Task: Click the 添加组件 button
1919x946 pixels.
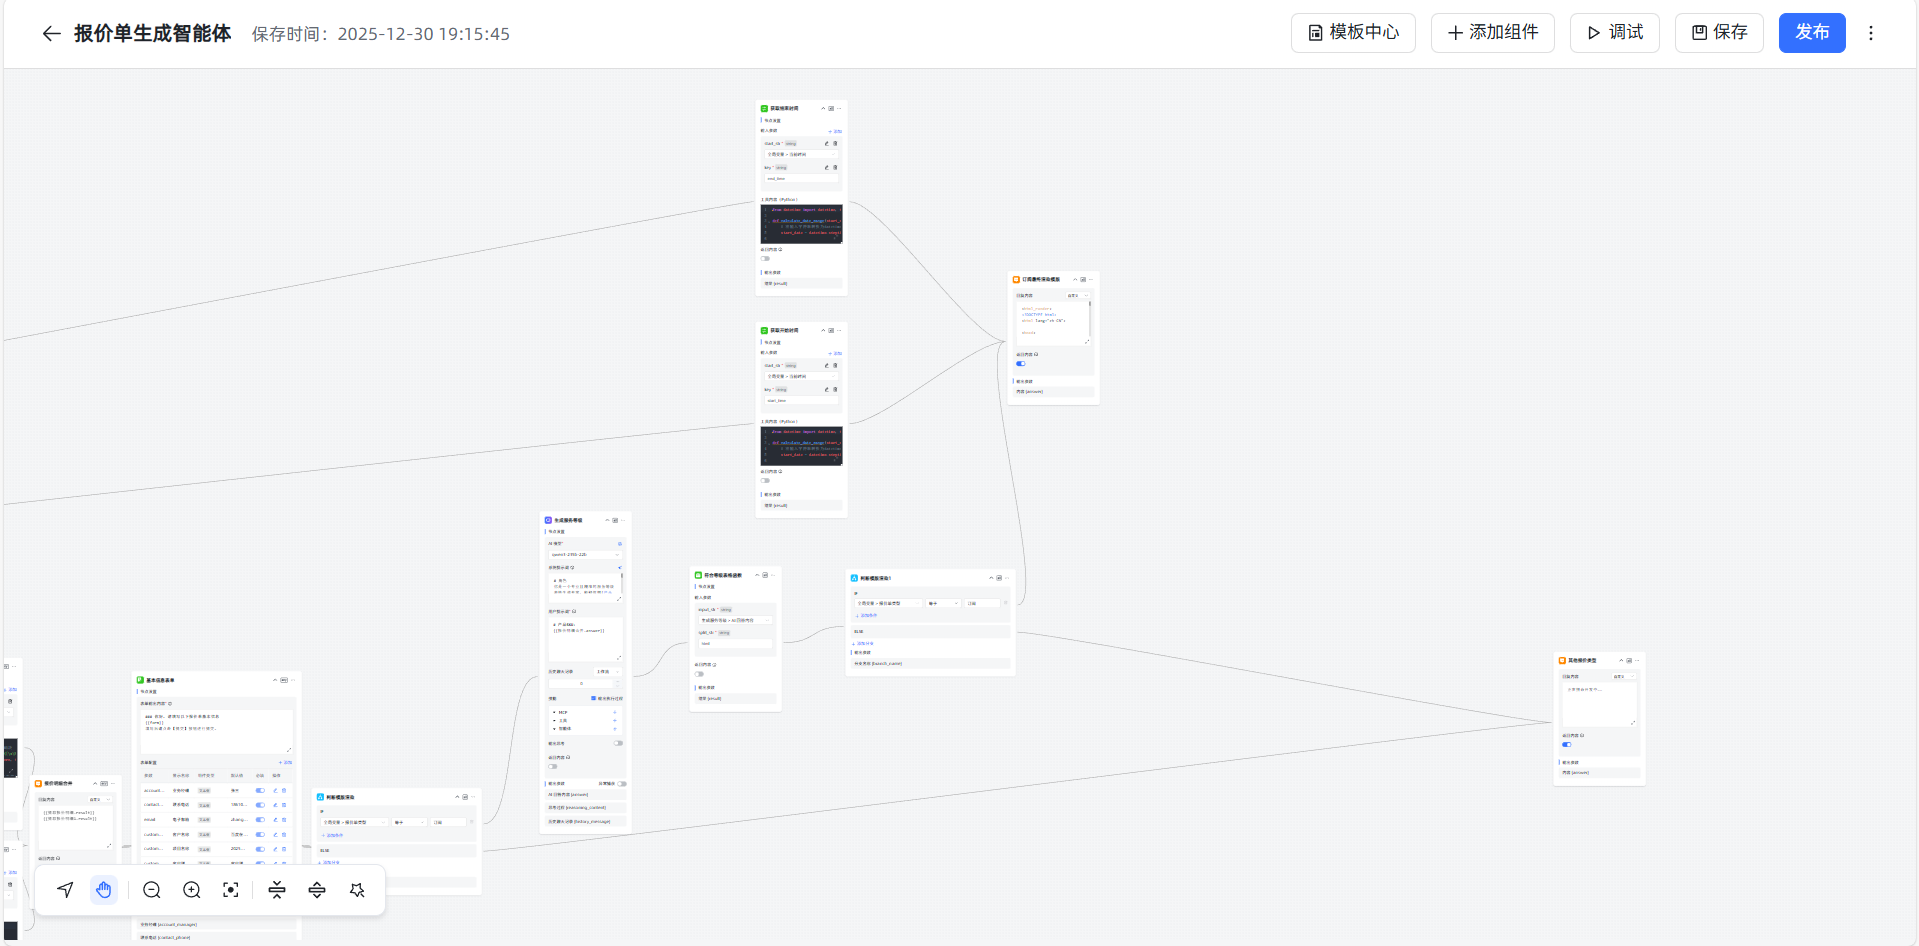Action: pos(1492,33)
